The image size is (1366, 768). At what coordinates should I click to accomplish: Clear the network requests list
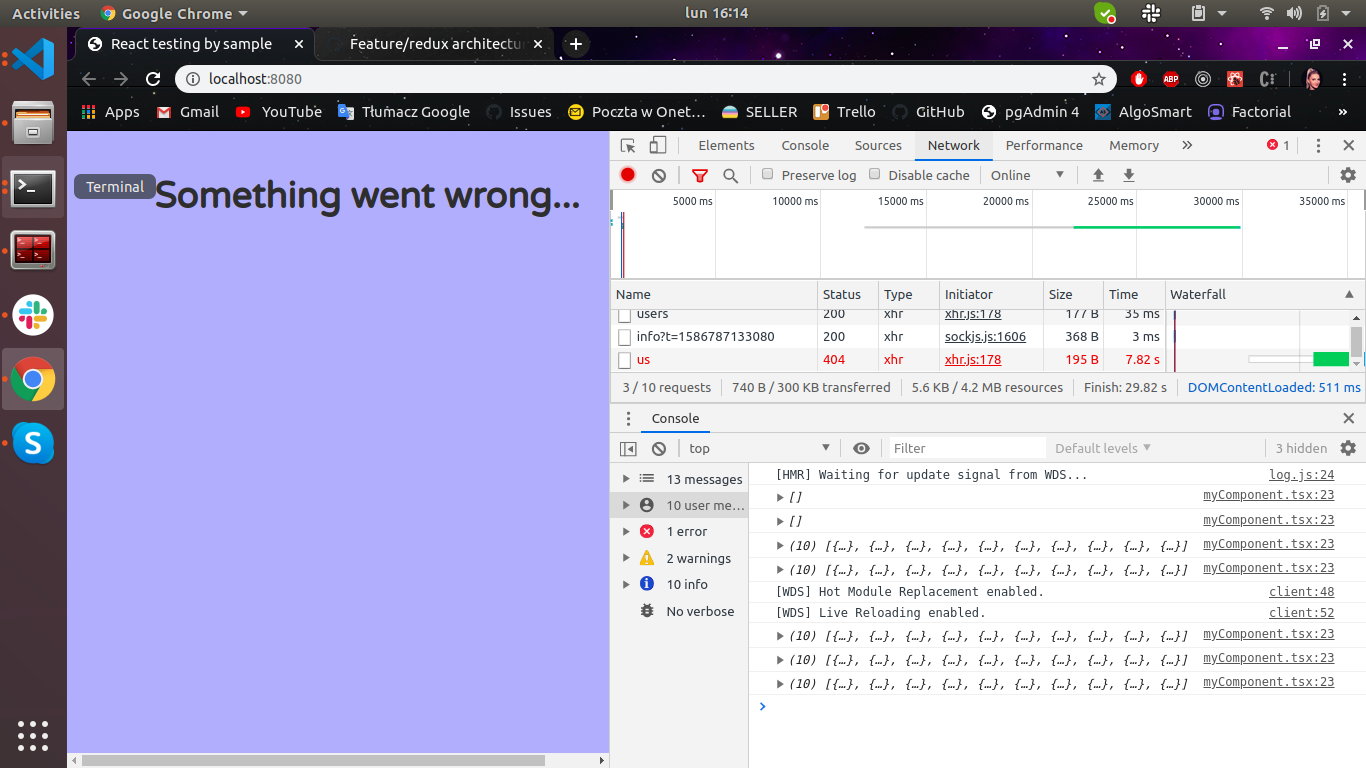click(x=658, y=175)
